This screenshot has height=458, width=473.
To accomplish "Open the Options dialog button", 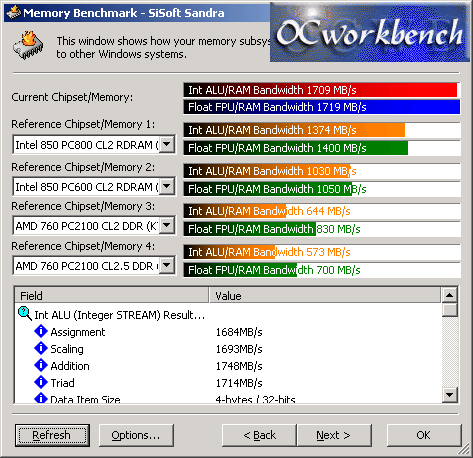I will tap(136, 435).
